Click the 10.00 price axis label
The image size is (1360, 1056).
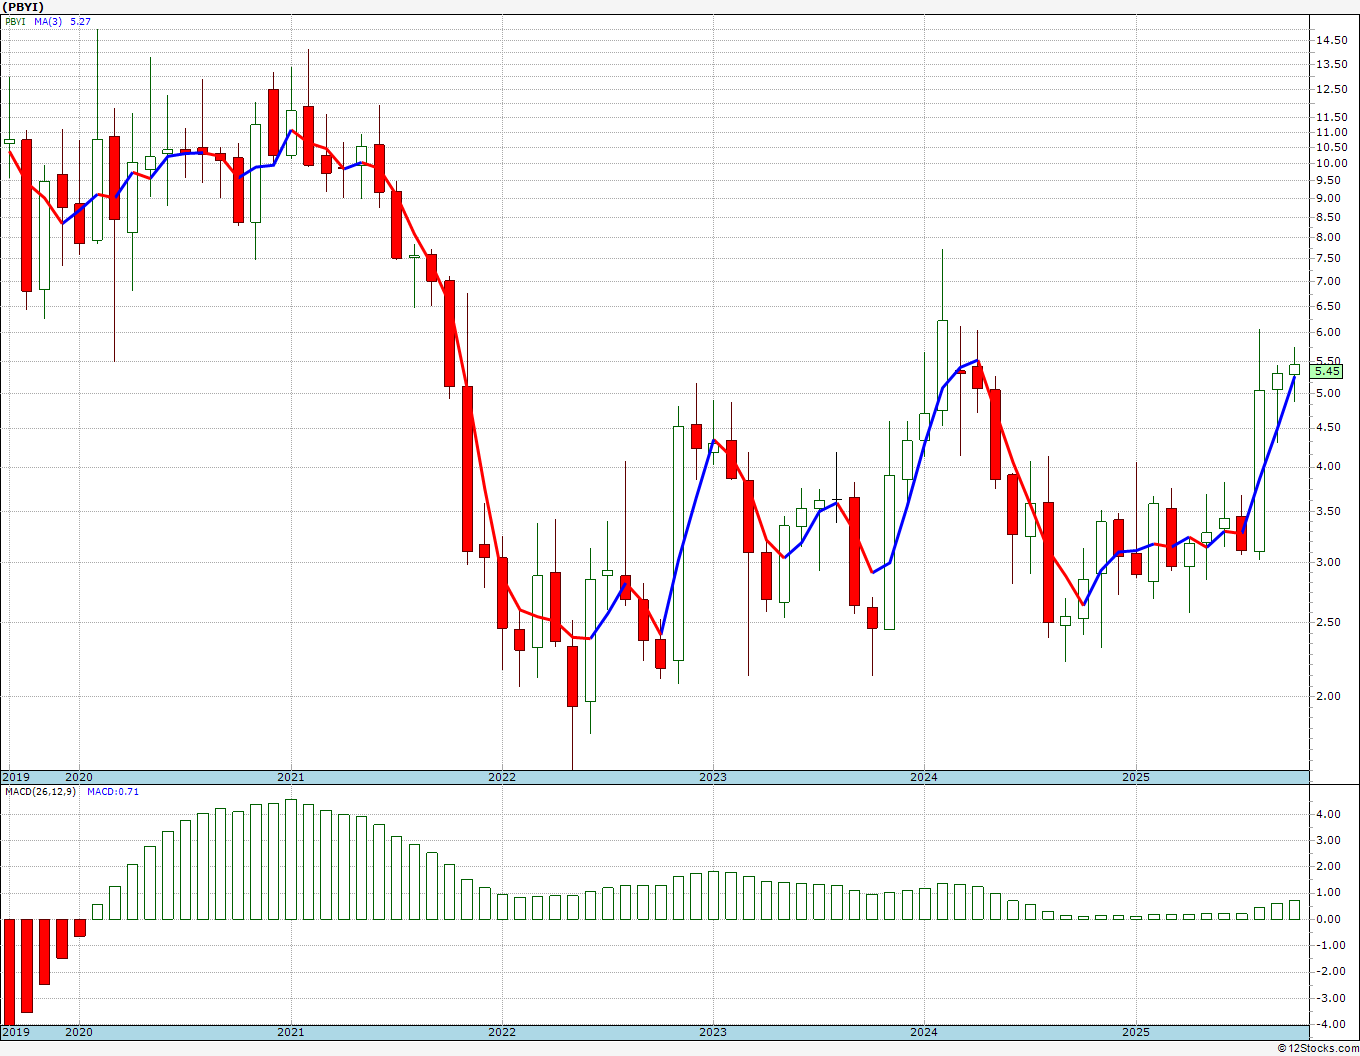coord(1330,164)
